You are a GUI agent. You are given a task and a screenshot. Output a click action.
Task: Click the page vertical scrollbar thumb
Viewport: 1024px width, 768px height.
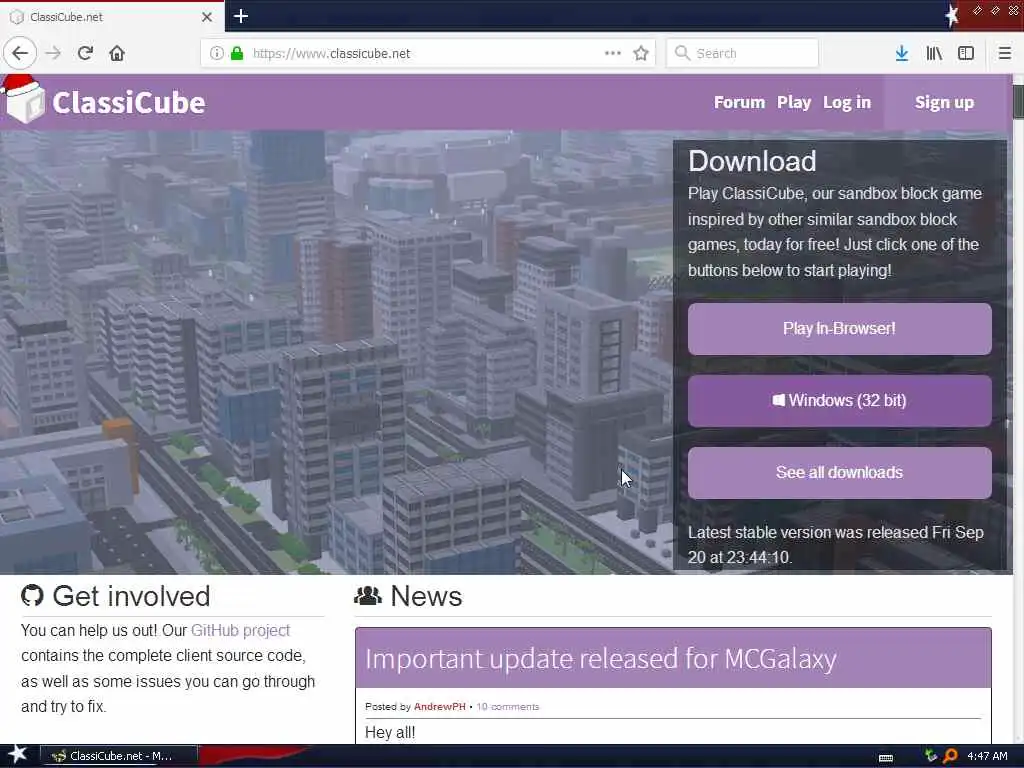(x=1018, y=102)
